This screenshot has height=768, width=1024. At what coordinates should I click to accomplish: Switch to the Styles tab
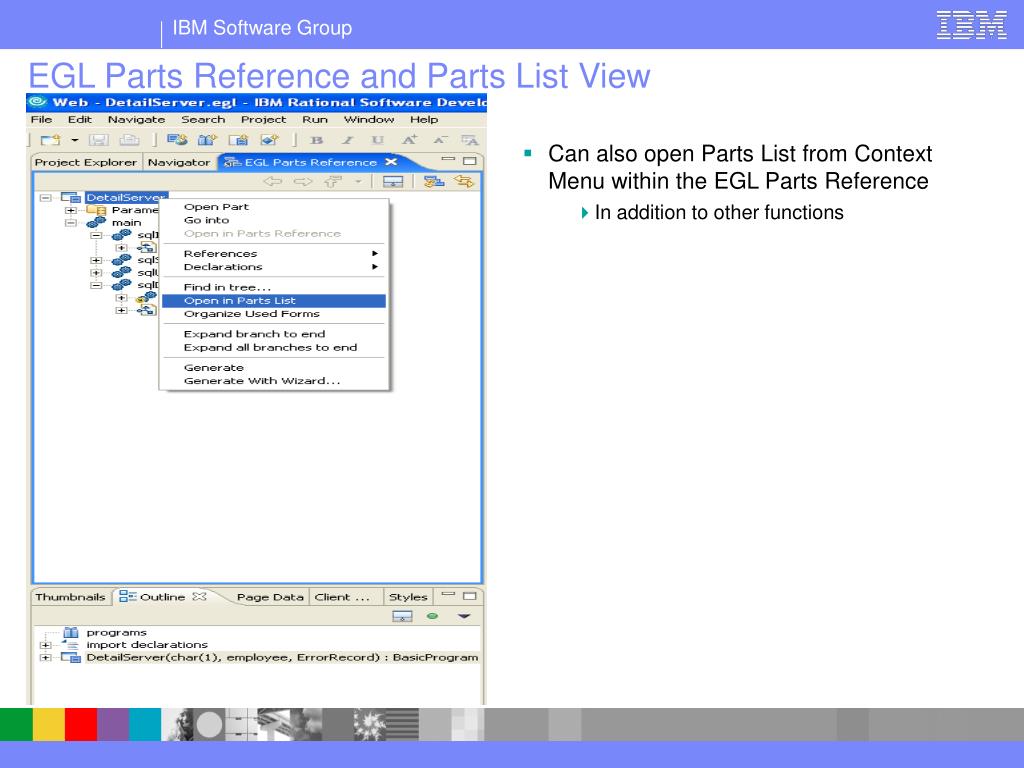point(408,597)
